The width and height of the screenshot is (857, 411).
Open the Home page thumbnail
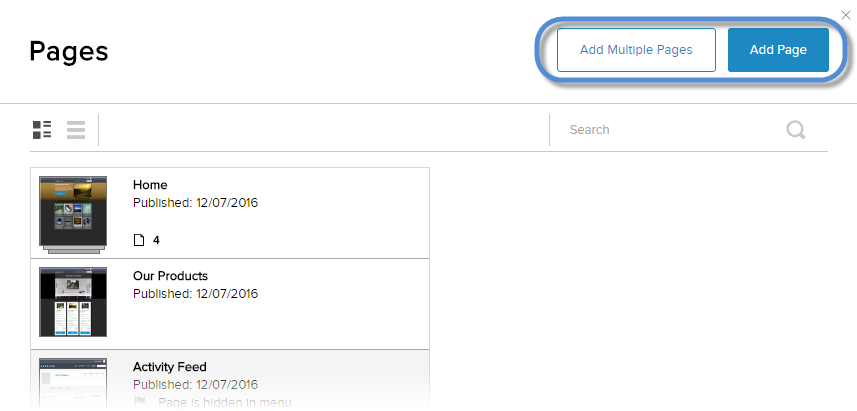(x=73, y=212)
